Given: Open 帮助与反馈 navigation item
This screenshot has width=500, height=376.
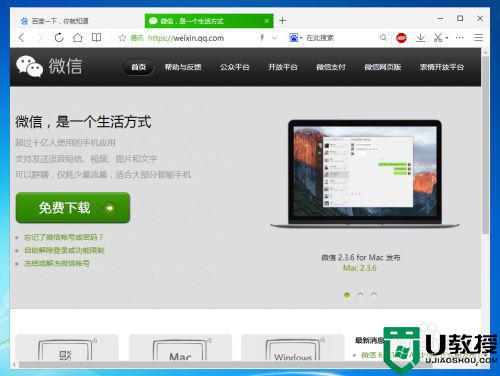Looking at the screenshot, I should coord(183,67).
